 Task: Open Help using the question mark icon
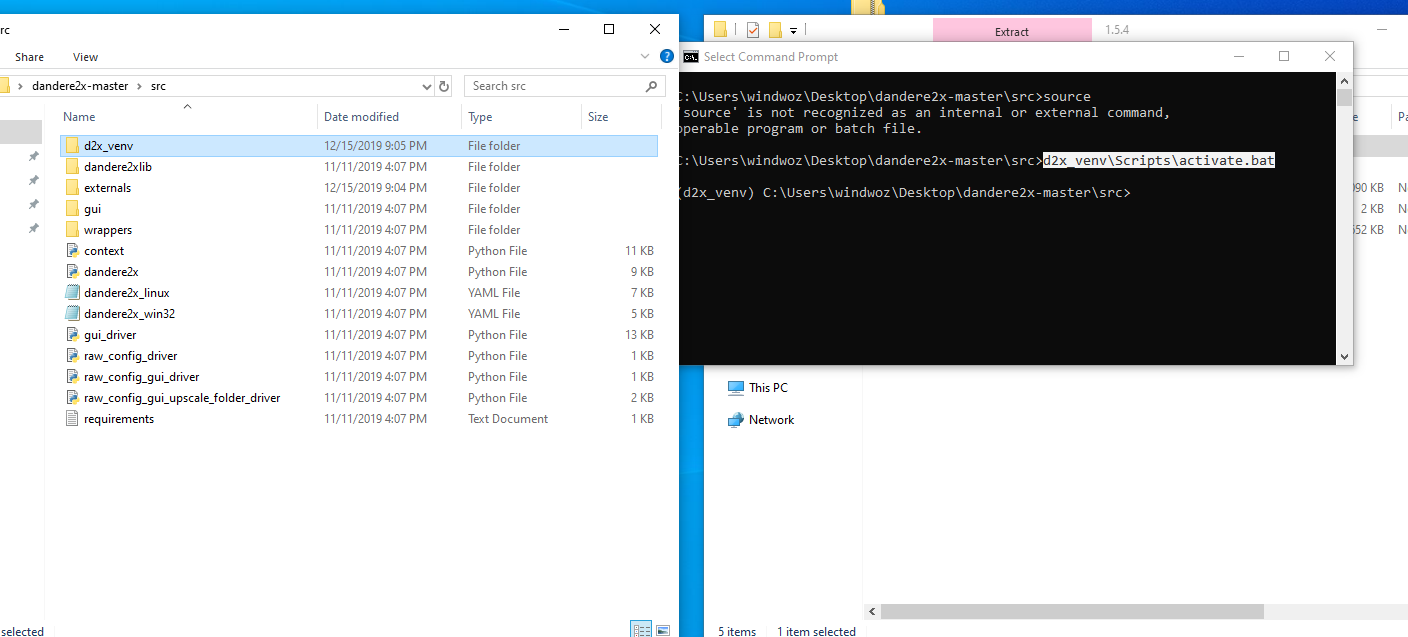[x=666, y=56]
